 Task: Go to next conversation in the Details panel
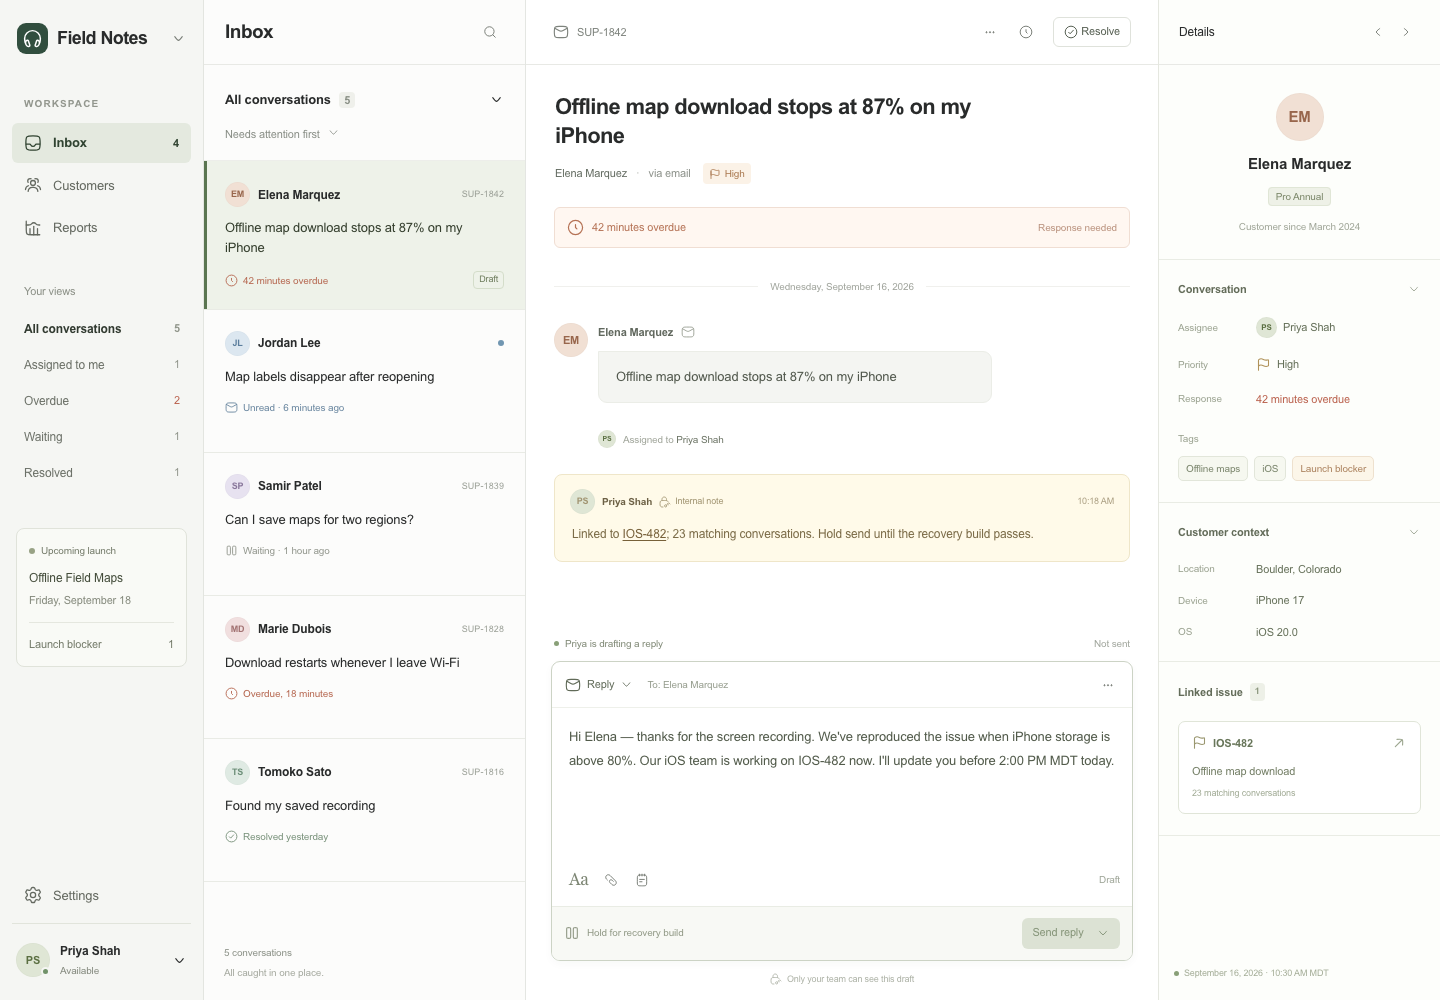pos(1406,32)
